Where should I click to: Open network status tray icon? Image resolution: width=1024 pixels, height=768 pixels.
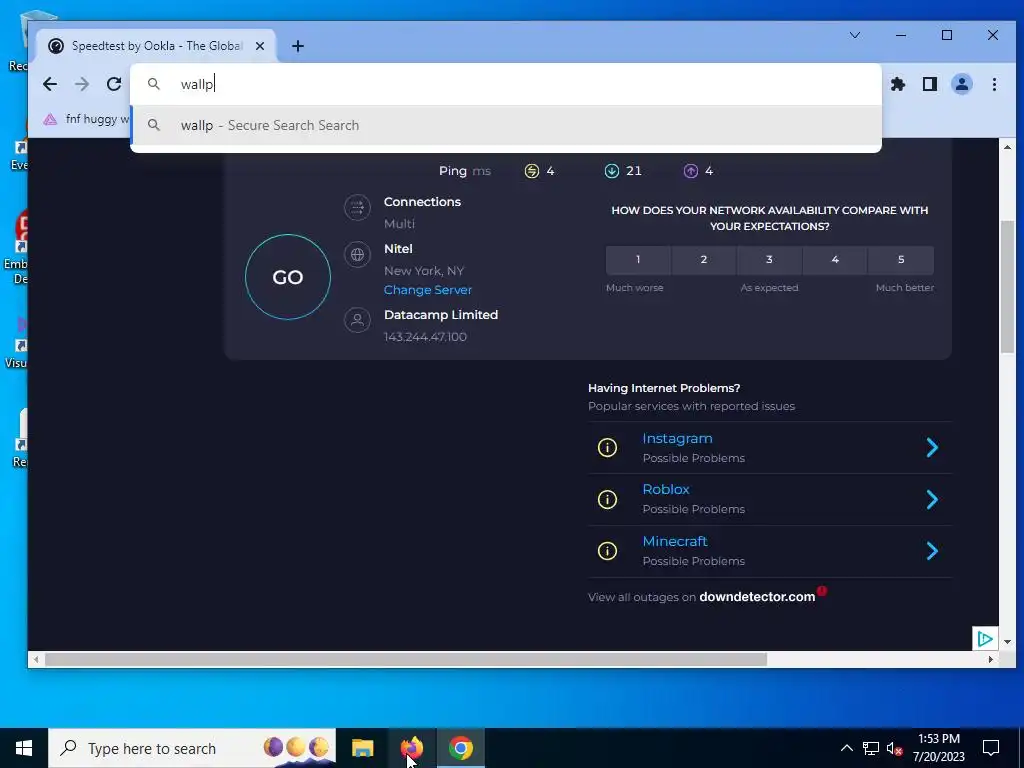click(x=871, y=748)
